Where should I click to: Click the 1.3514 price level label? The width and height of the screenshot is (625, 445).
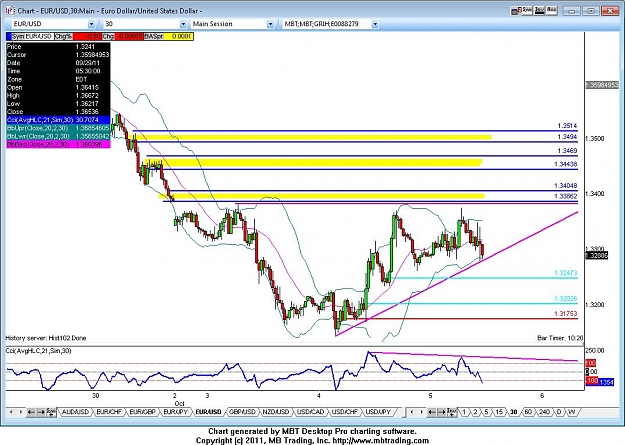567,126
